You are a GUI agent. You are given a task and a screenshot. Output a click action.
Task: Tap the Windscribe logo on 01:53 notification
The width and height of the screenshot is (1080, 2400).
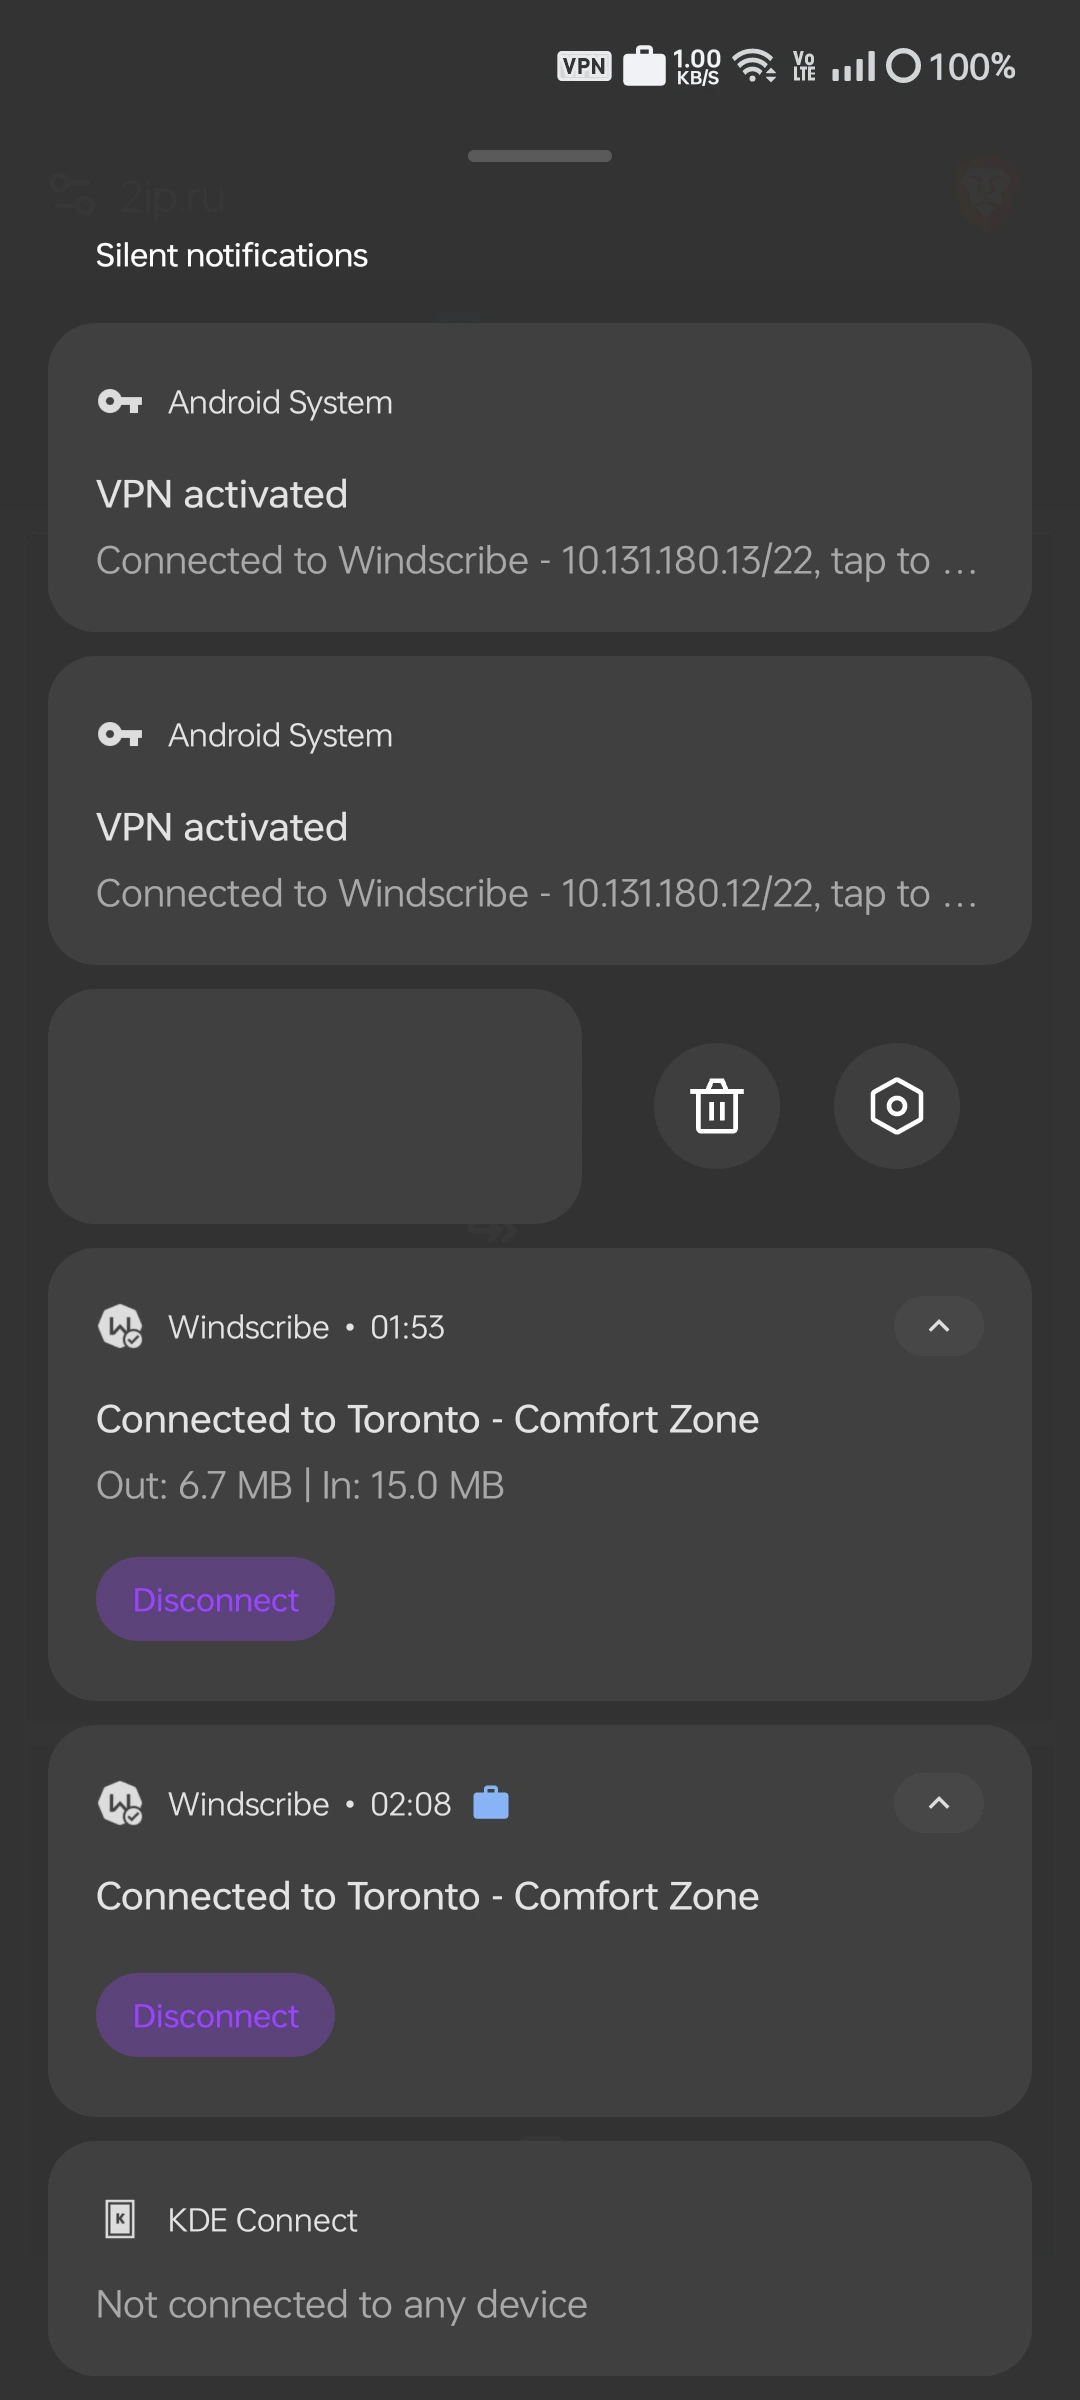(120, 1327)
